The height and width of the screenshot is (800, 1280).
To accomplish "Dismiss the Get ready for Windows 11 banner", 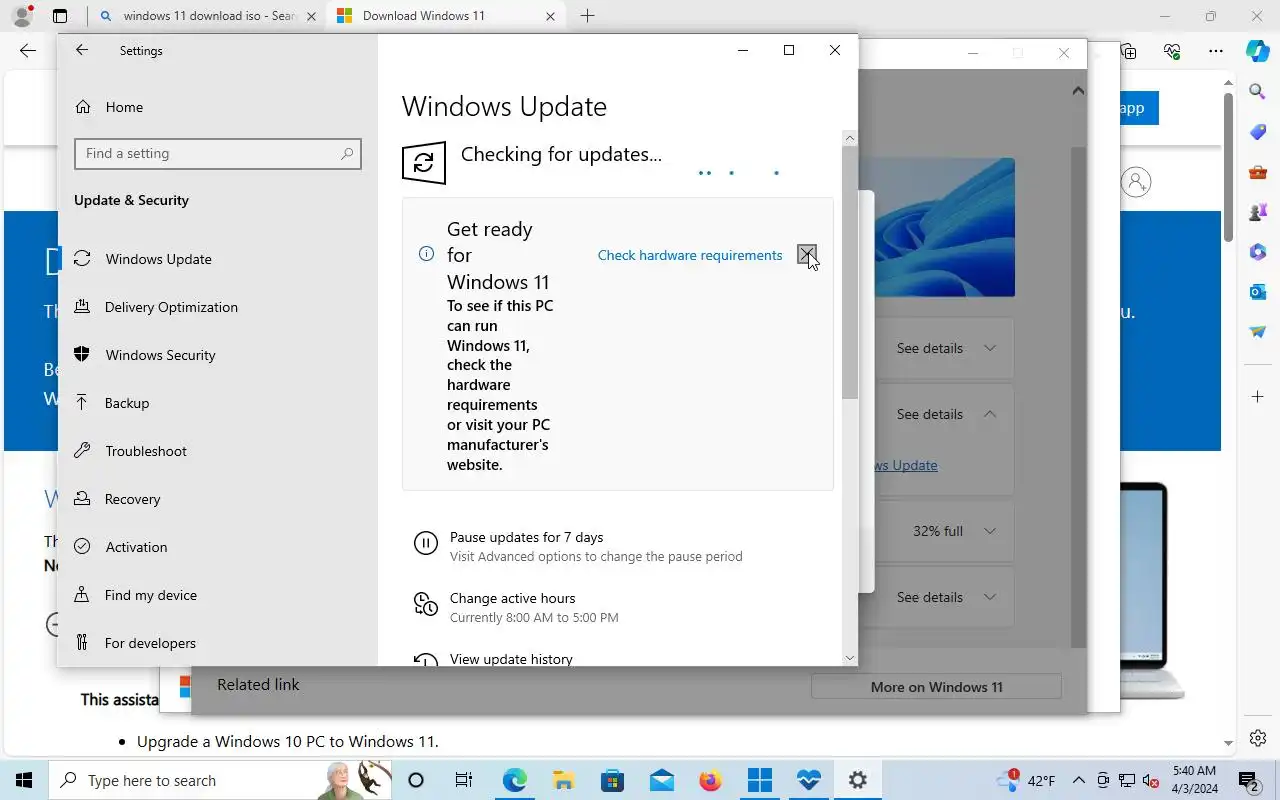I will [x=806, y=254].
